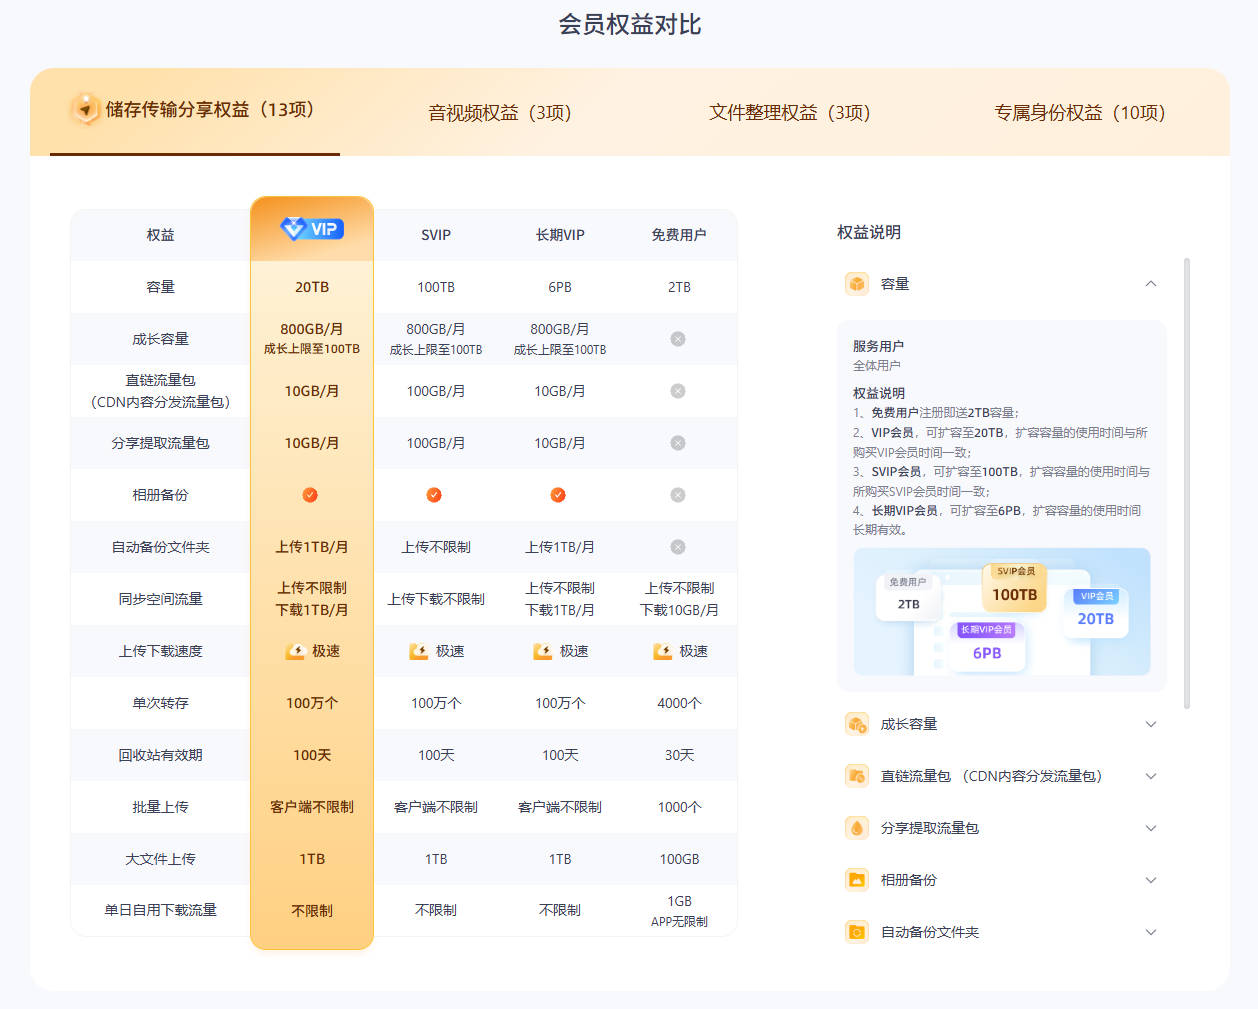
Task: Click the checkmark for 长期VIP 相册备份
Action: coord(558,494)
